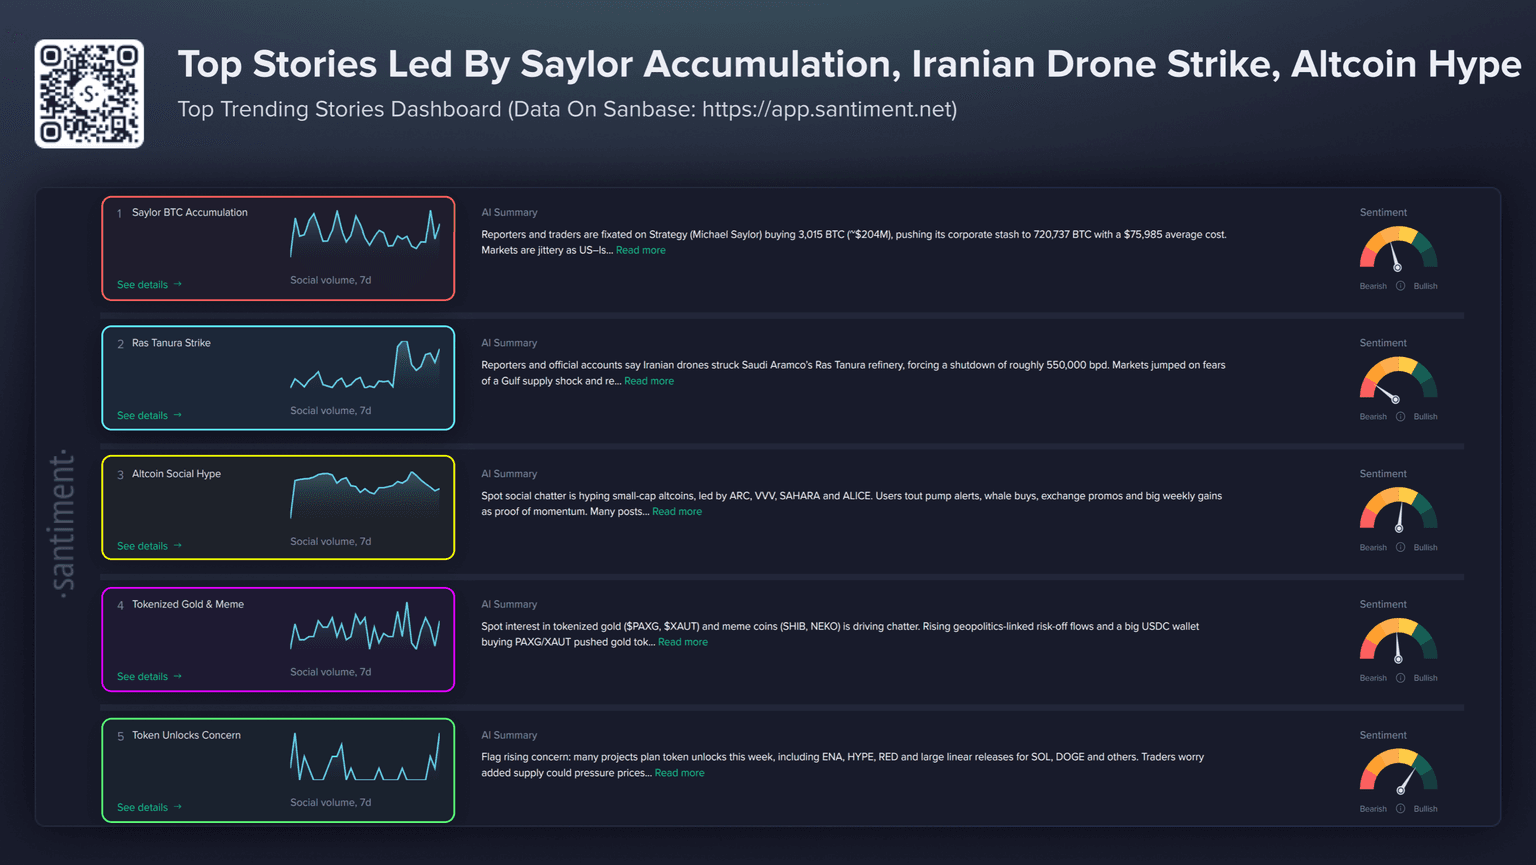Click the Santiment vertical logo
The width and height of the screenshot is (1536, 865).
click(x=62, y=523)
